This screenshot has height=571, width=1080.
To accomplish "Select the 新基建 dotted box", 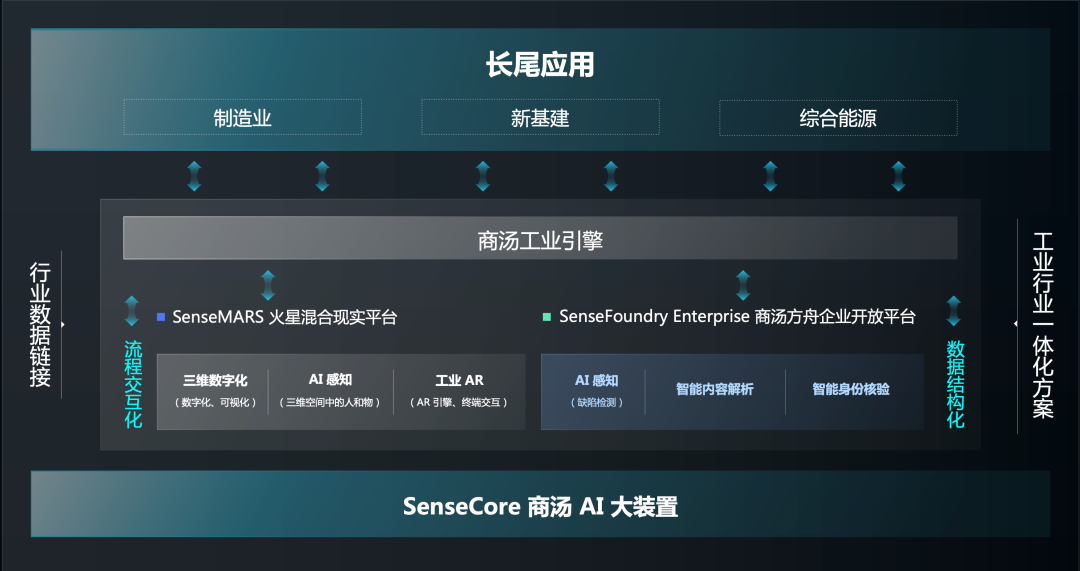I will pos(540,117).
